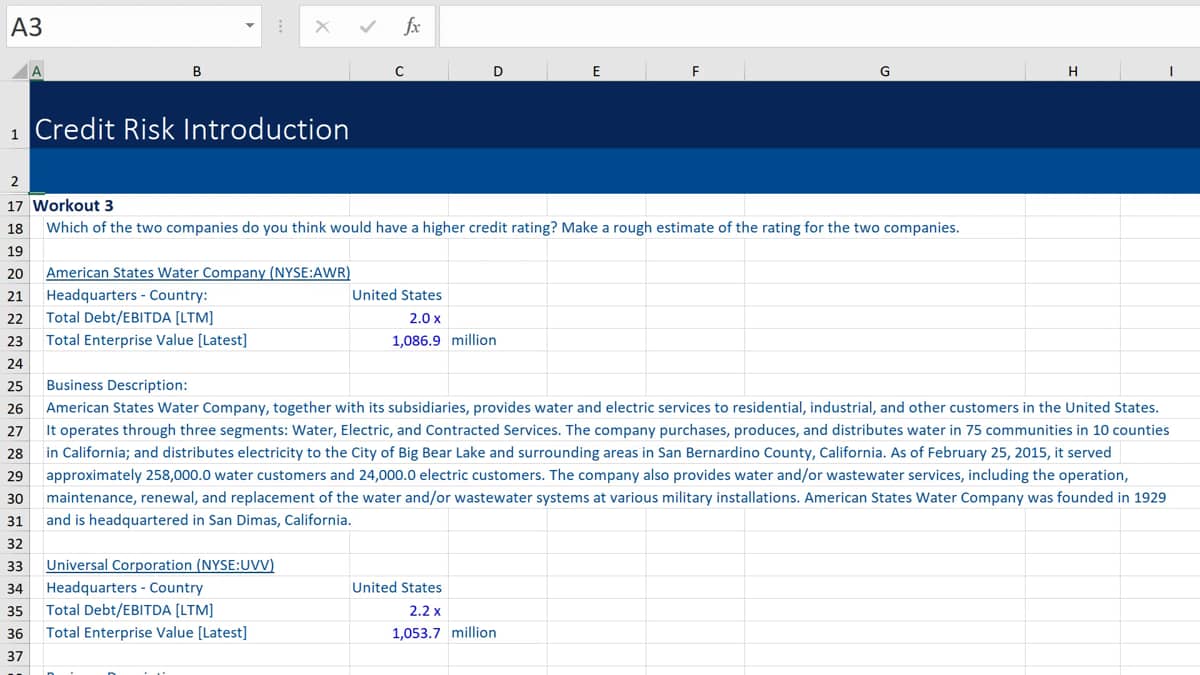The width and height of the screenshot is (1200, 675).
Task: Select Headquarters - Country label in row 34
Action: pos(125,587)
